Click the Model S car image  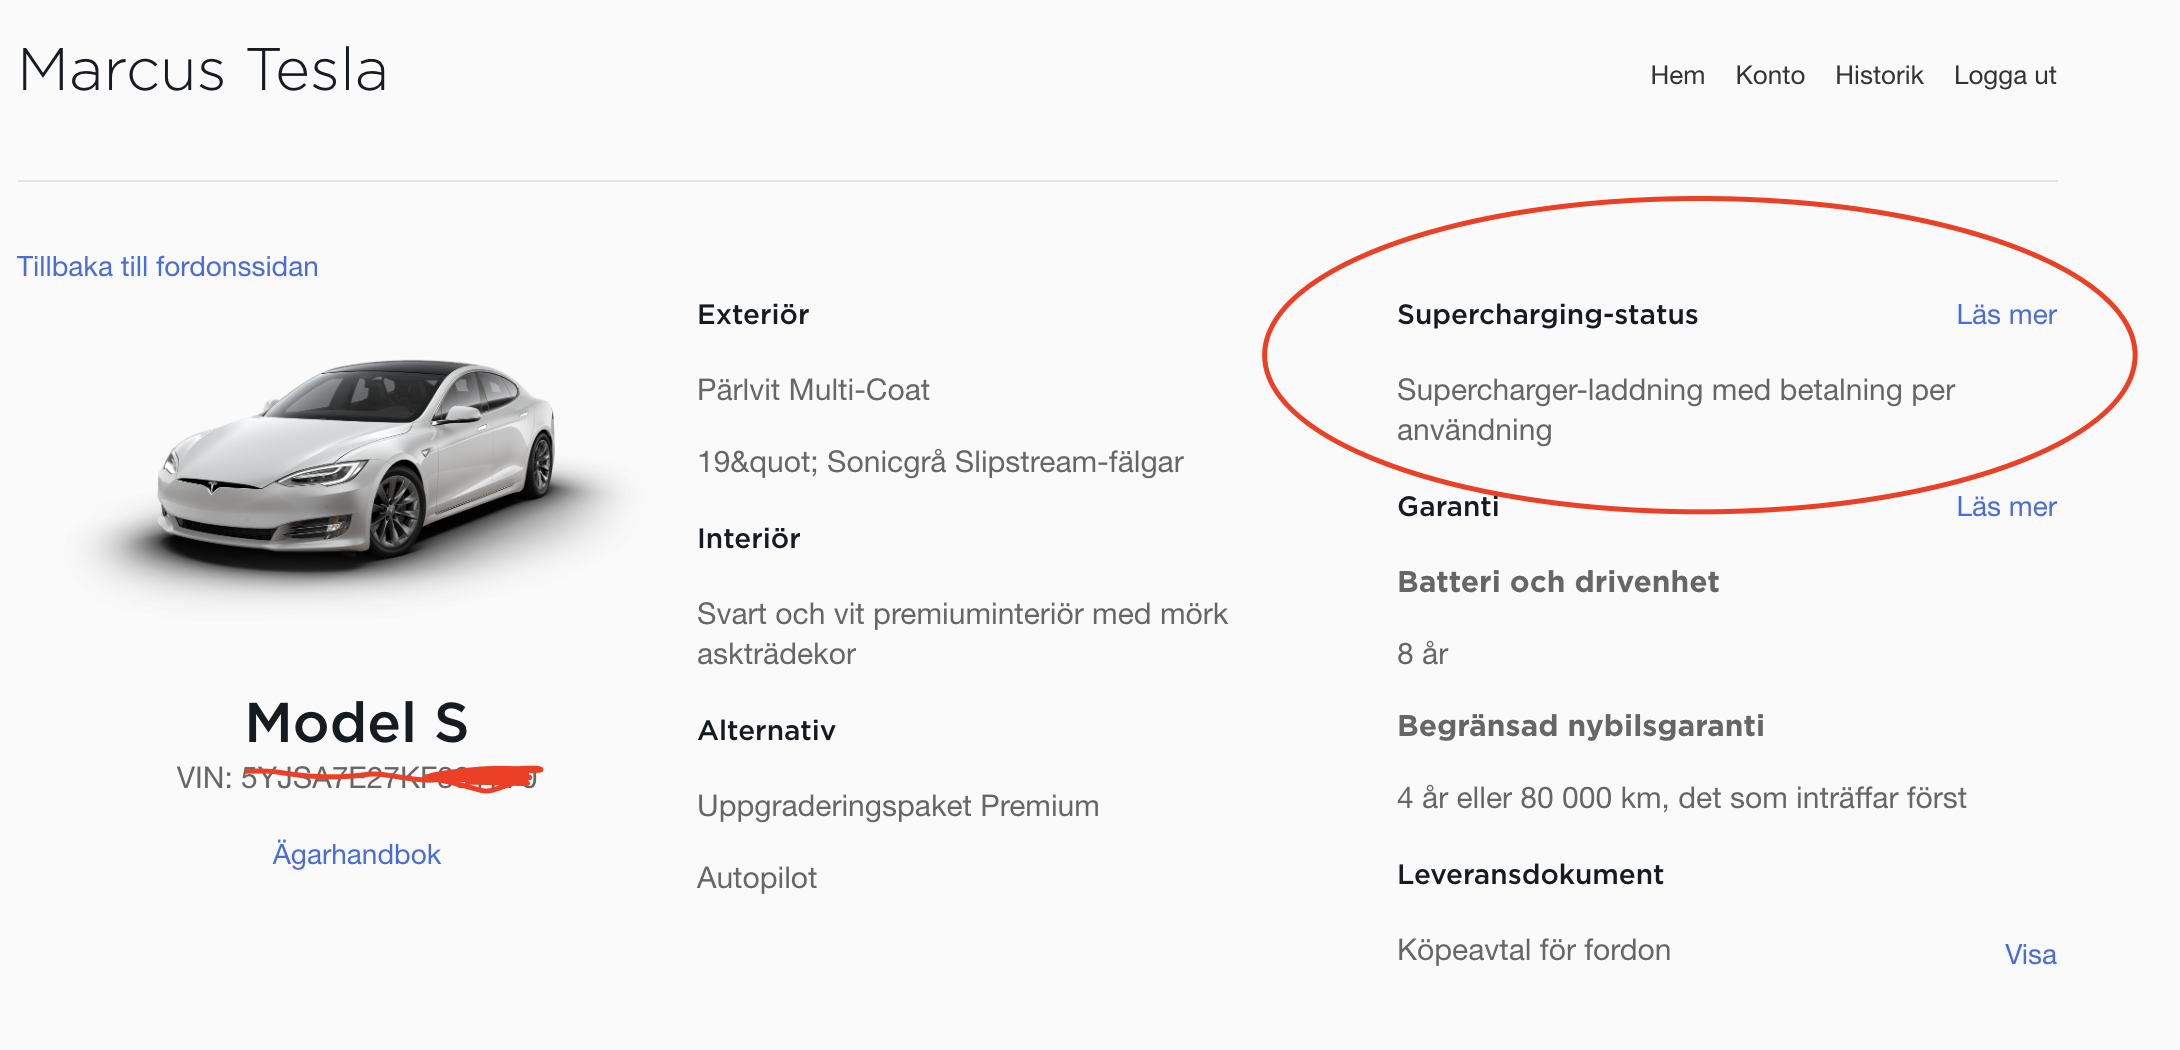click(356, 460)
